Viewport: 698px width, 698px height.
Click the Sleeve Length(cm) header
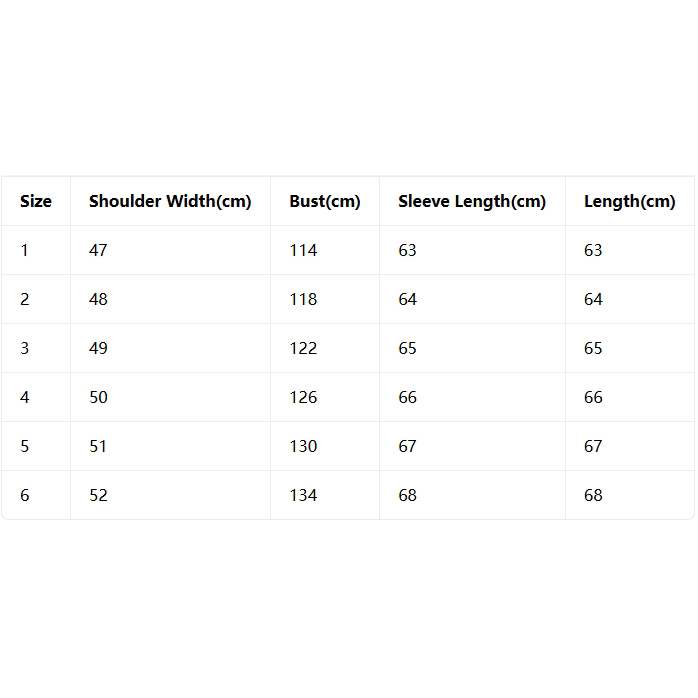[472, 201]
